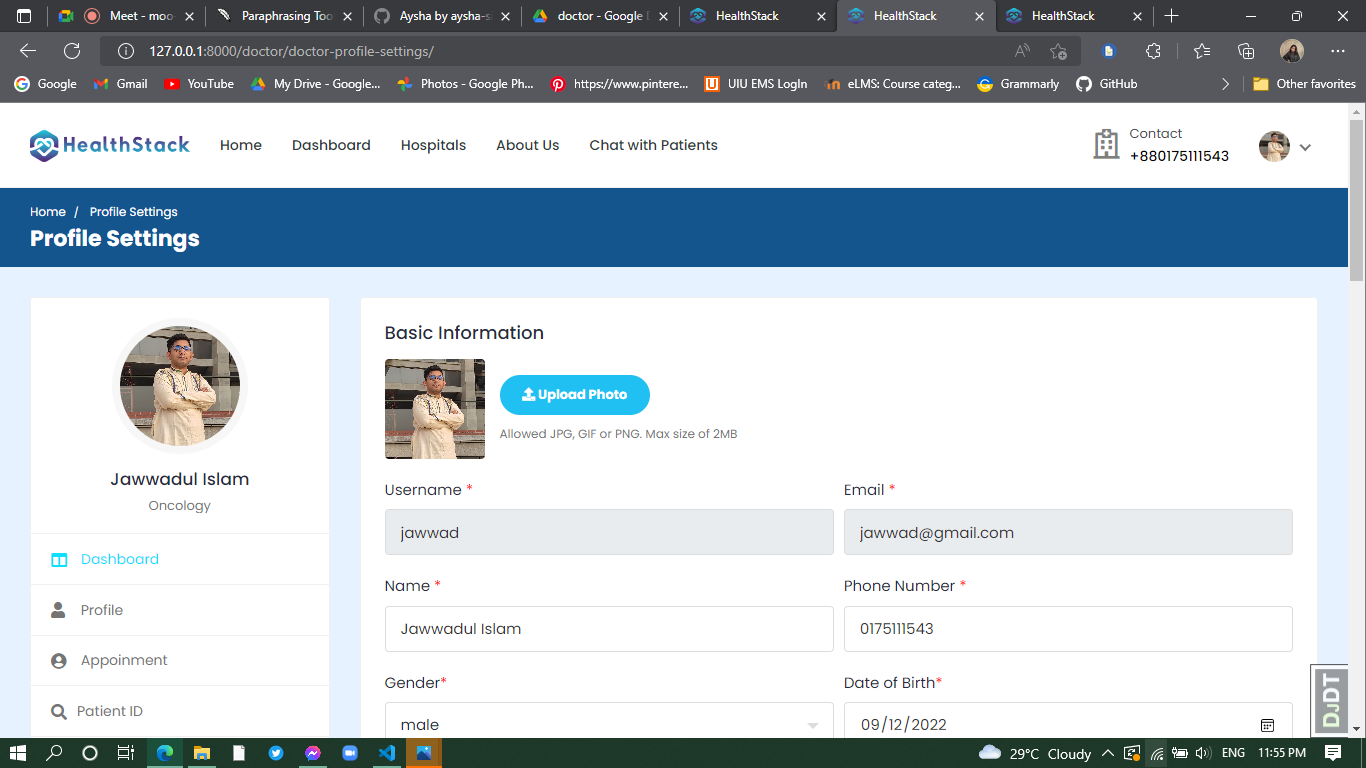Click the Profile person icon in sidebar

point(58,610)
